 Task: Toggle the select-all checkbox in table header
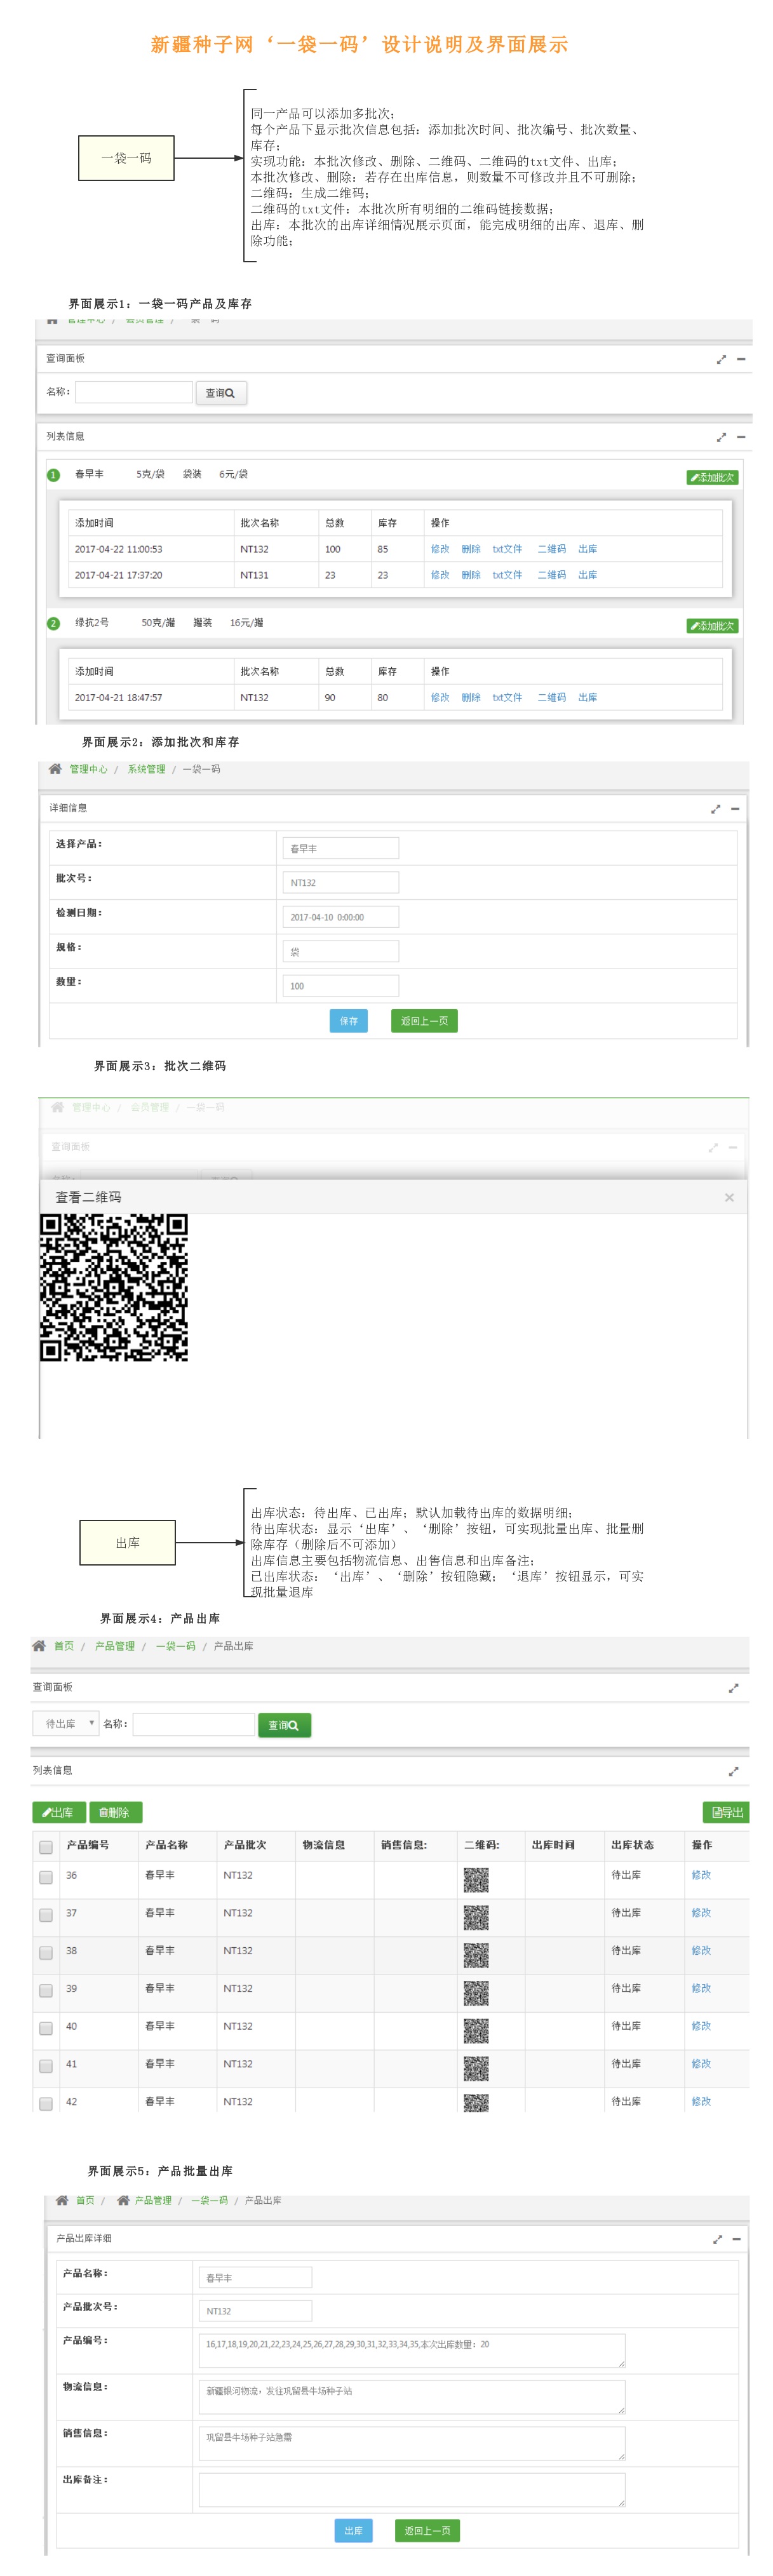(x=46, y=1846)
